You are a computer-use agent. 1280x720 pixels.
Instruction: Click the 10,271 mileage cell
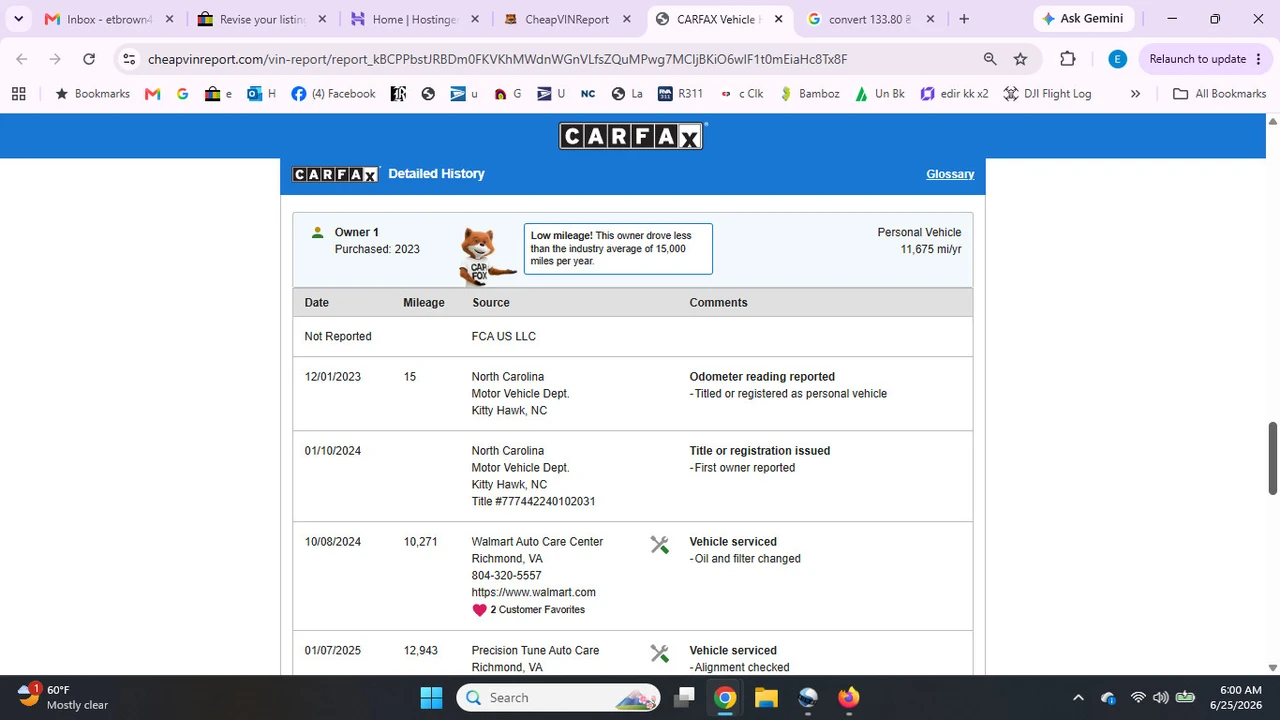coord(421,542)
